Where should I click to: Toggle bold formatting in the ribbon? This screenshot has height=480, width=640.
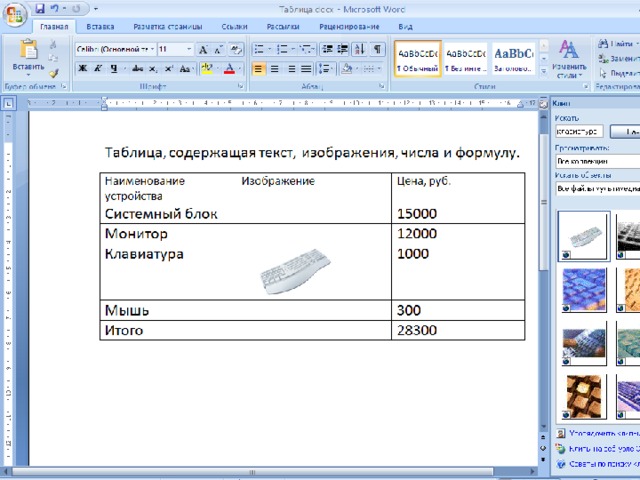(83, 68)
